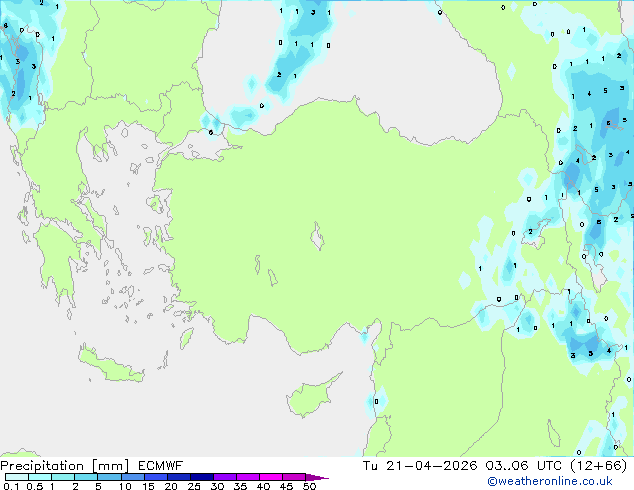Click the 0.5–1 mm legend color swatch
634x490 pixels.
click(40, 477)
